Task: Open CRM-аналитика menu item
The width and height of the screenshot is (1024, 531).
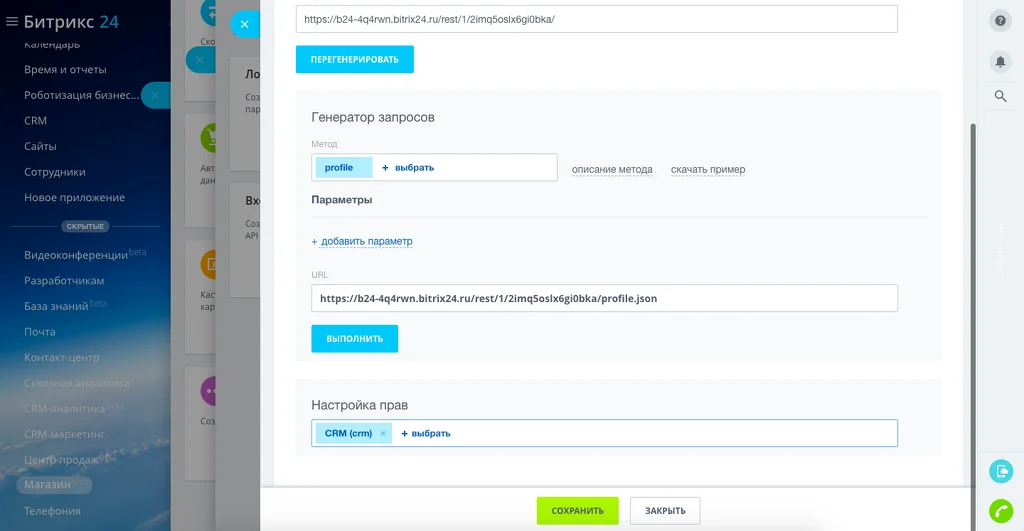Action: point(65,408)
